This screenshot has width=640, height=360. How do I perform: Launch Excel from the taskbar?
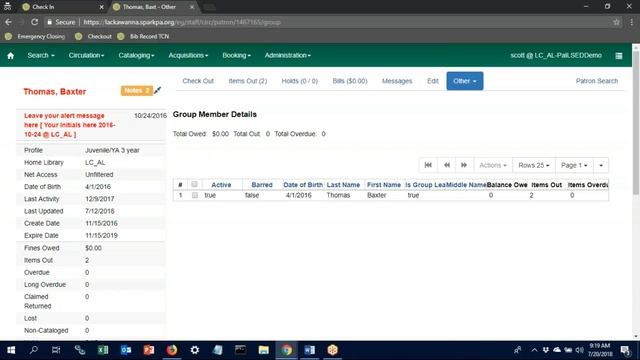(103, 350)
